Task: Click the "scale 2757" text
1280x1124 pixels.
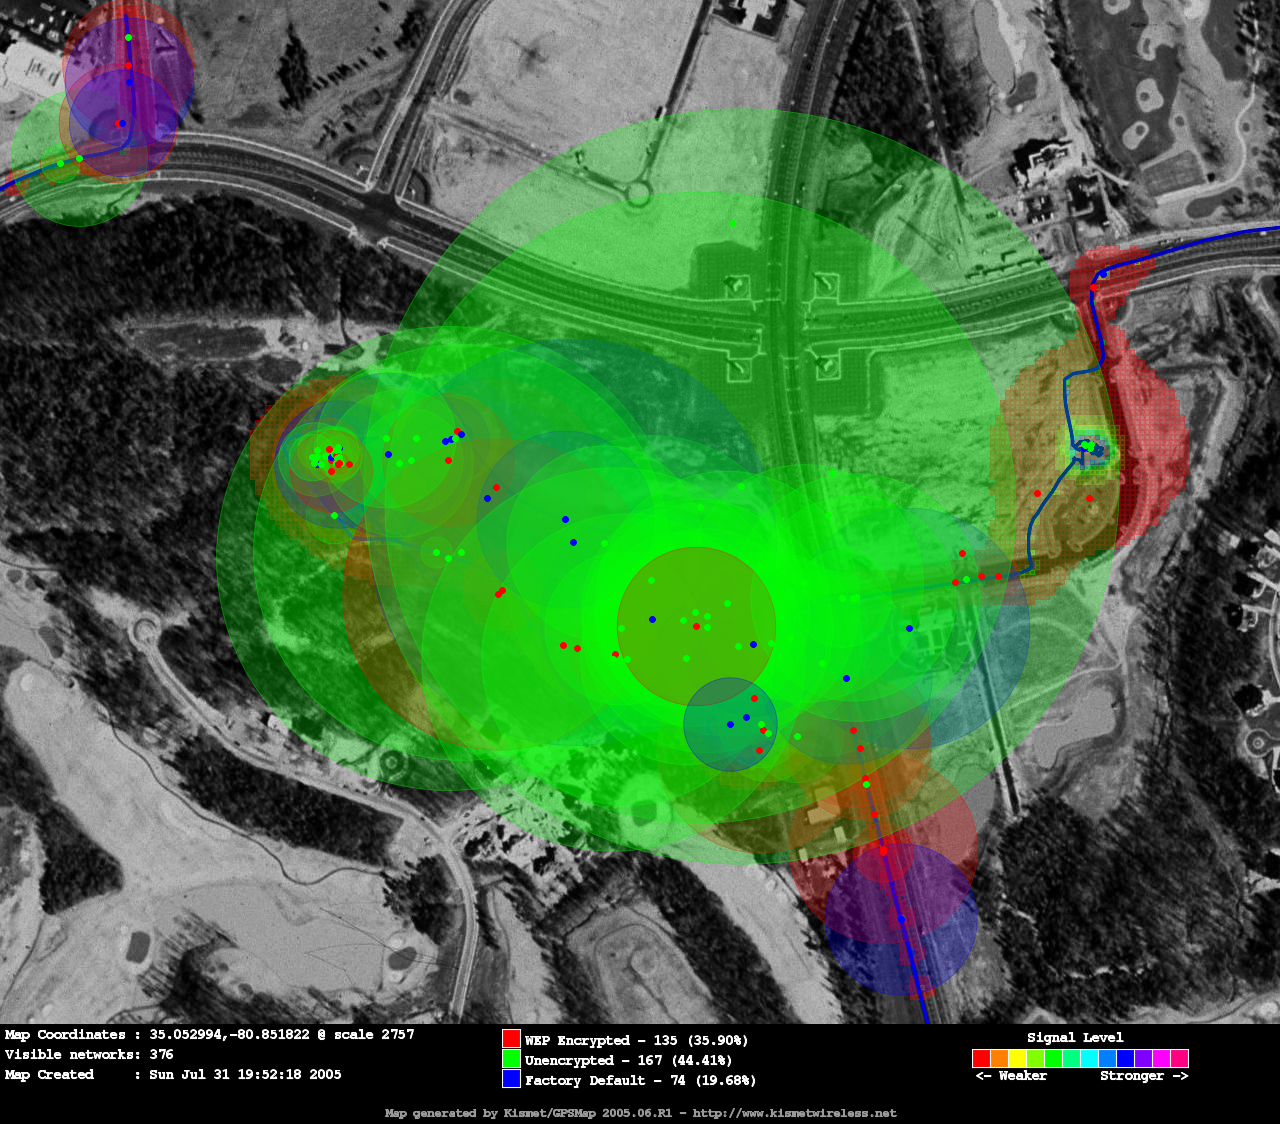Action: [374, 1035]
